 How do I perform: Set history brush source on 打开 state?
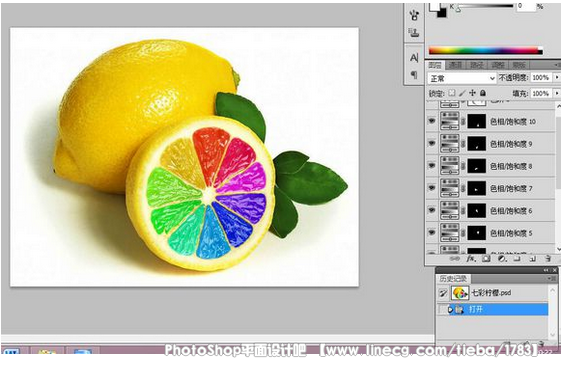point(443,310)
